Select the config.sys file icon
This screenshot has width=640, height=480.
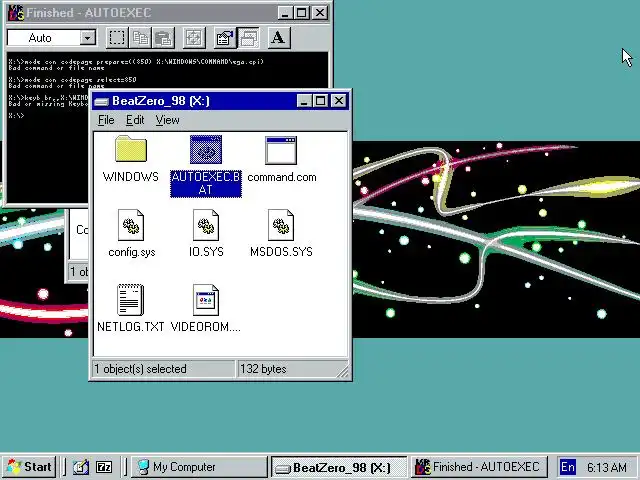[x=131, y=225]
